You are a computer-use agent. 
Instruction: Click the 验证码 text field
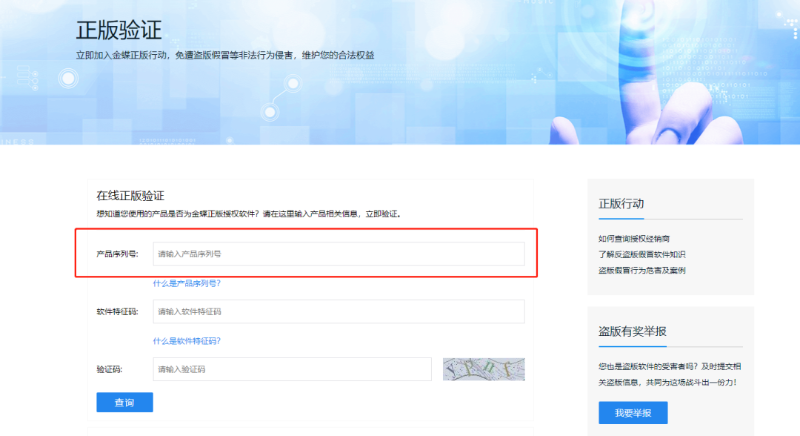pyautogui.click(x=291, y=369)
